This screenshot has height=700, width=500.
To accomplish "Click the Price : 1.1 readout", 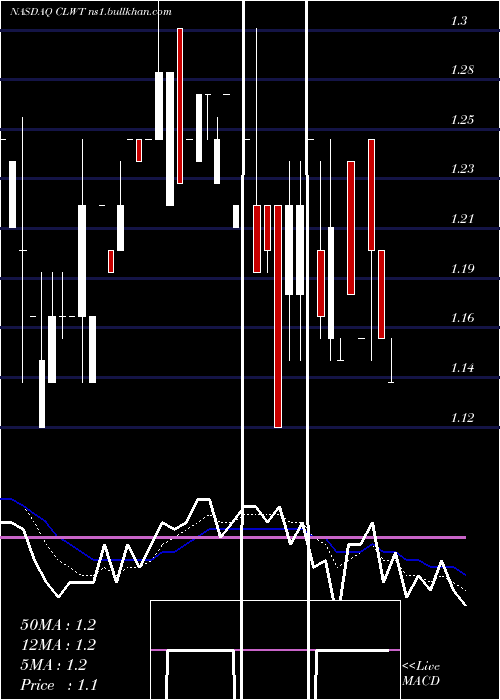I will 59,685.
